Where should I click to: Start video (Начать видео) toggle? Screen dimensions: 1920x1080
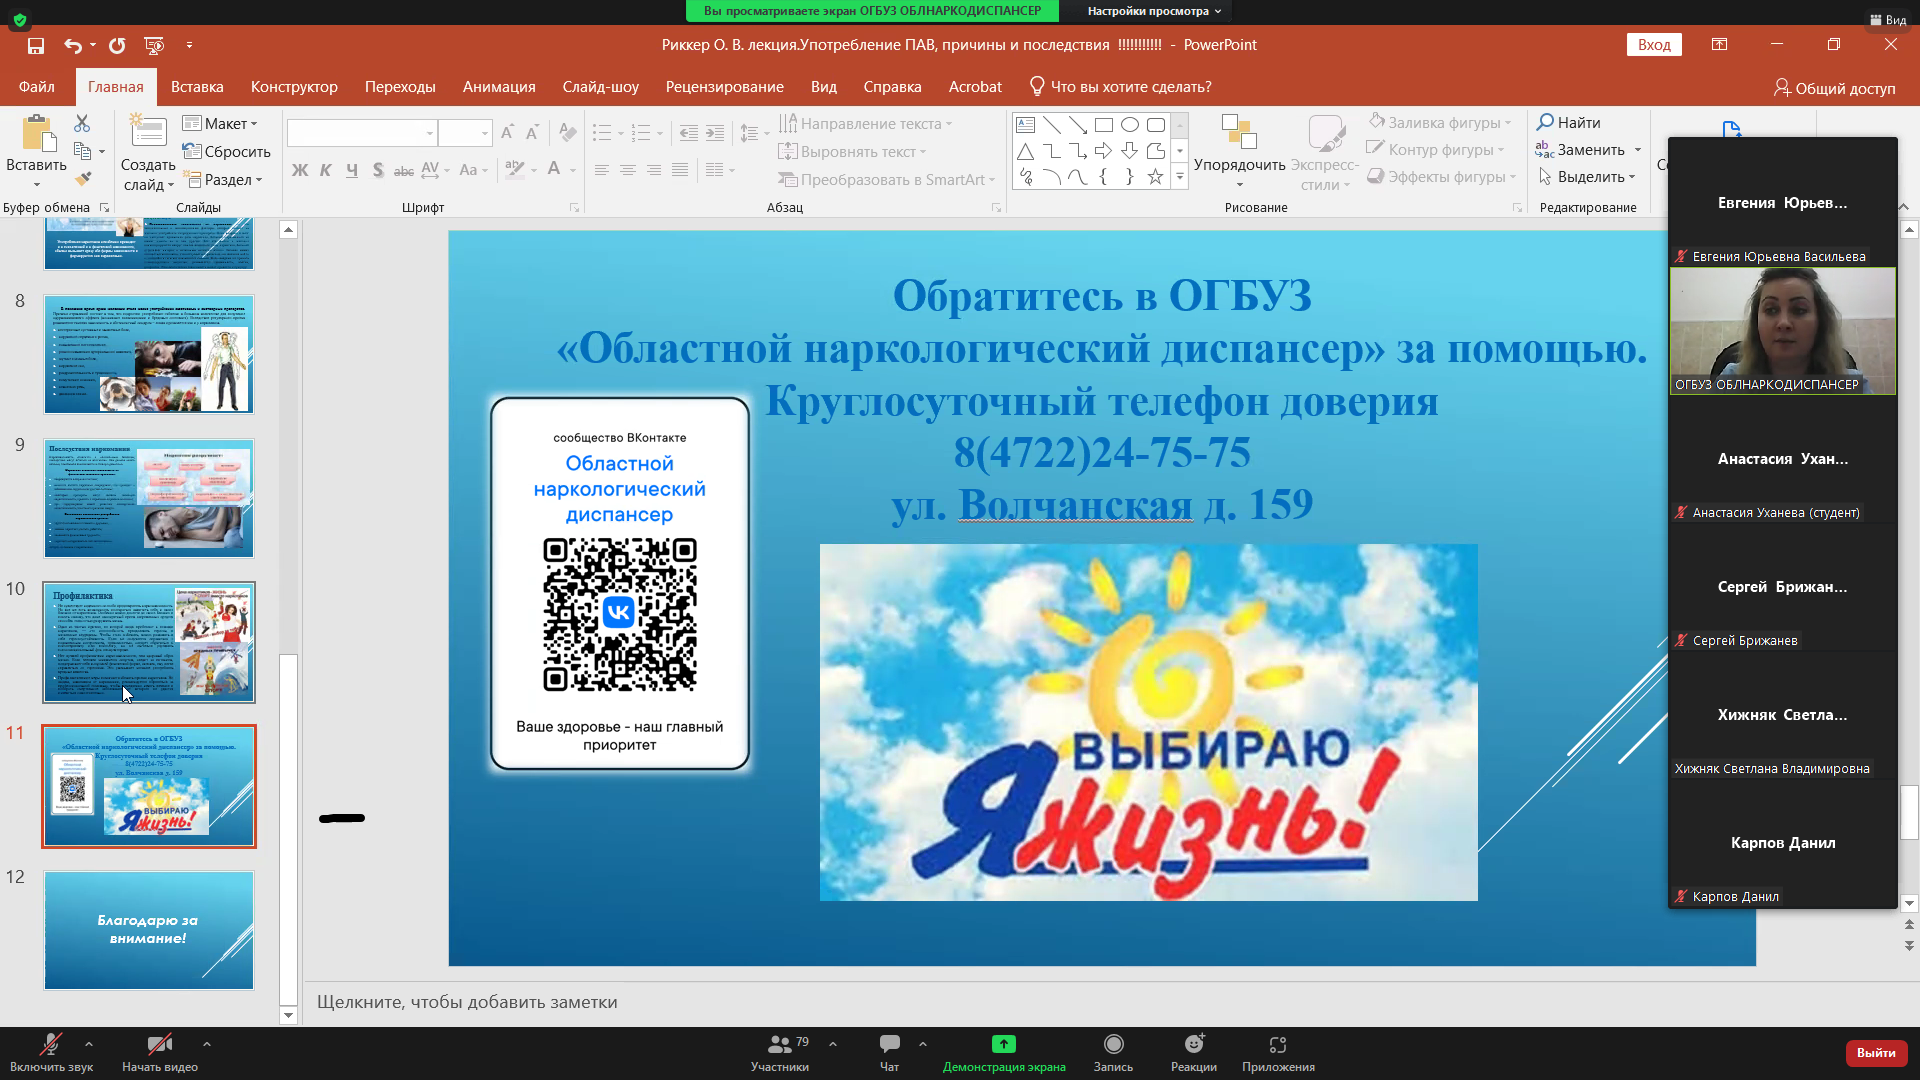click(x=160, y=1053)
